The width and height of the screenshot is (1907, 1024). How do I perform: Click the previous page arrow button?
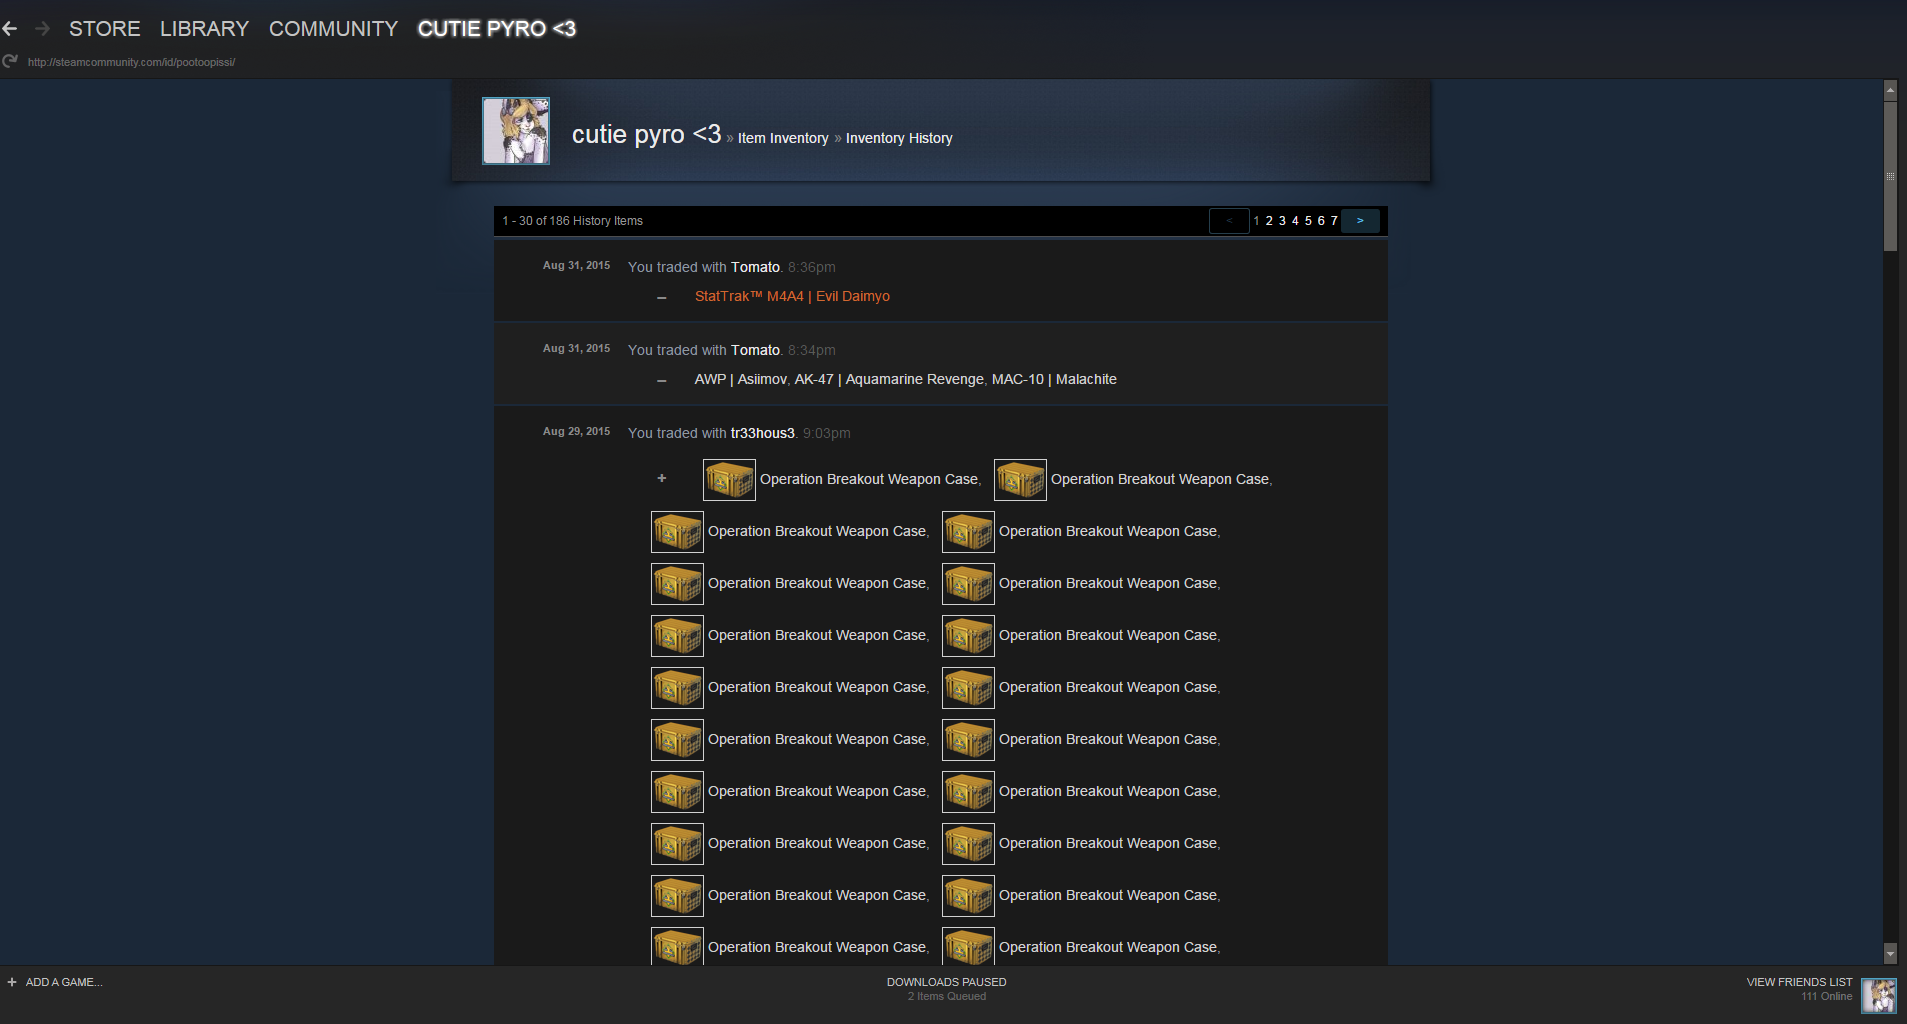(x=1229, y=221)
